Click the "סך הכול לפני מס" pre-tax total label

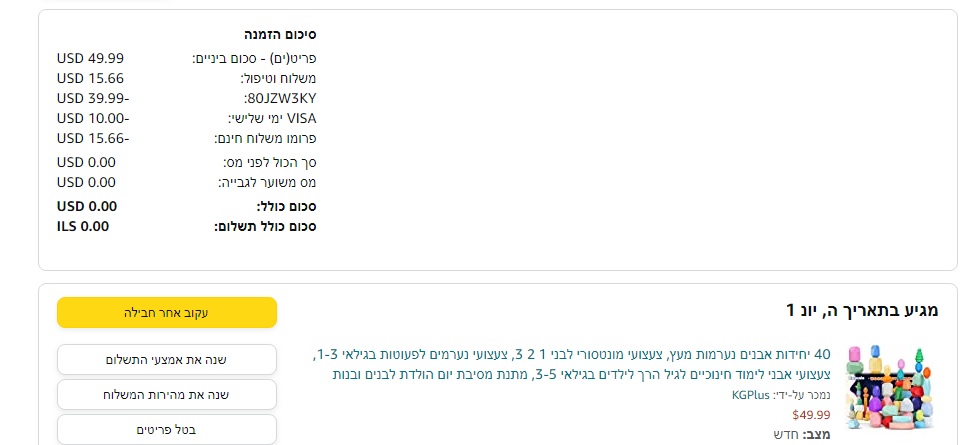pyautogui.click(x=269, y=162)
